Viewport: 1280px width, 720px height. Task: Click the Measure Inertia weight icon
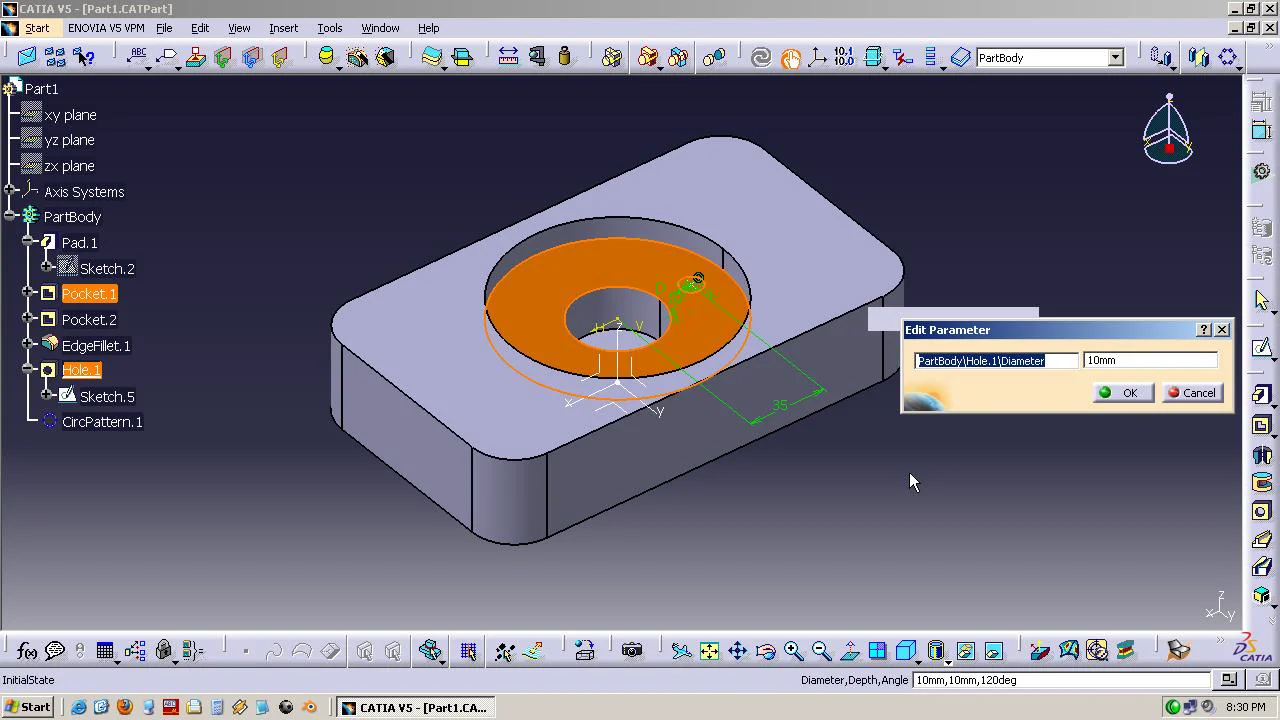pyautogui.click(x=565, y=57)
